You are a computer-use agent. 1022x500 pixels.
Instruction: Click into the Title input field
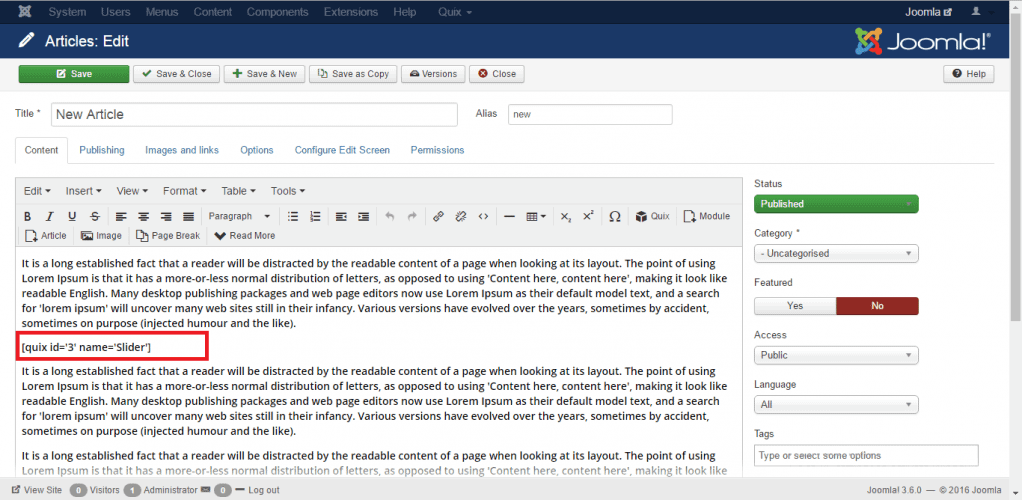(x=254, y=114)
